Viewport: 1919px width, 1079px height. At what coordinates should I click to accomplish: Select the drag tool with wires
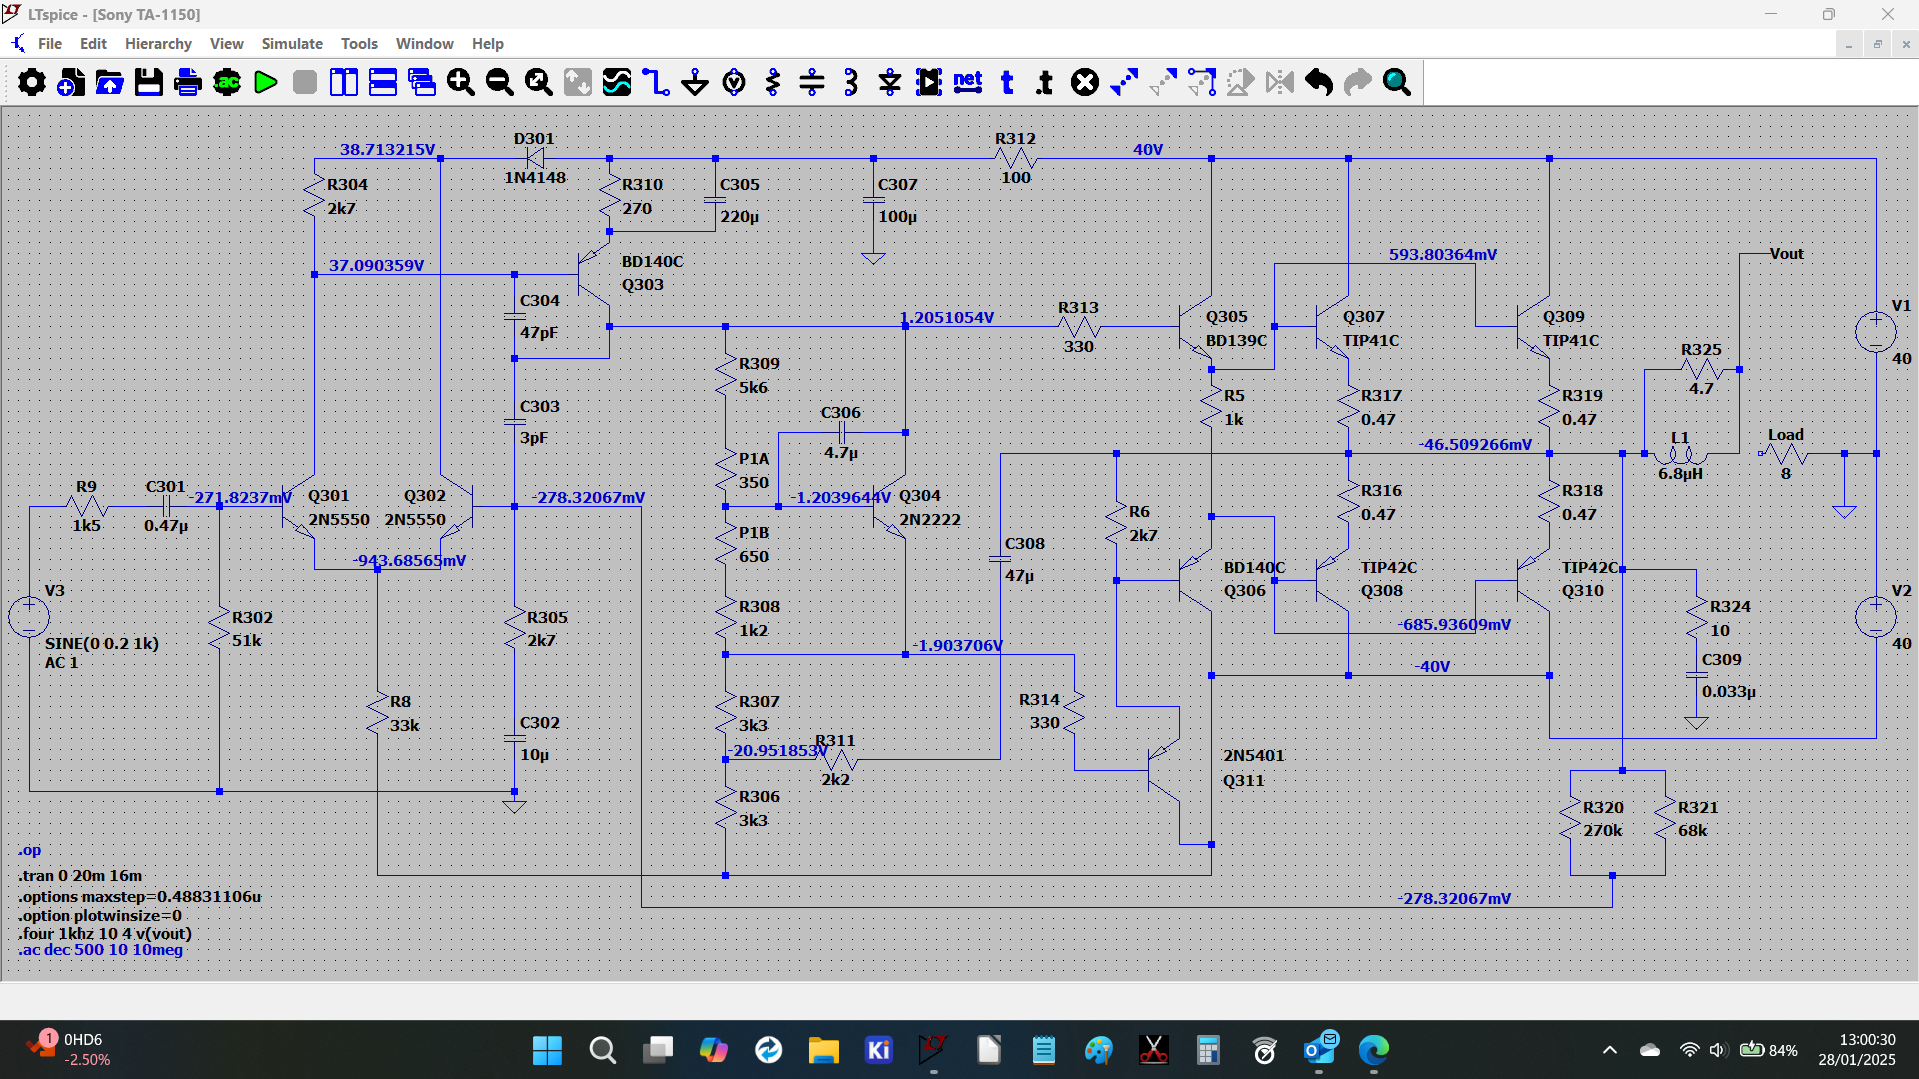click(x=1202, y=82)
